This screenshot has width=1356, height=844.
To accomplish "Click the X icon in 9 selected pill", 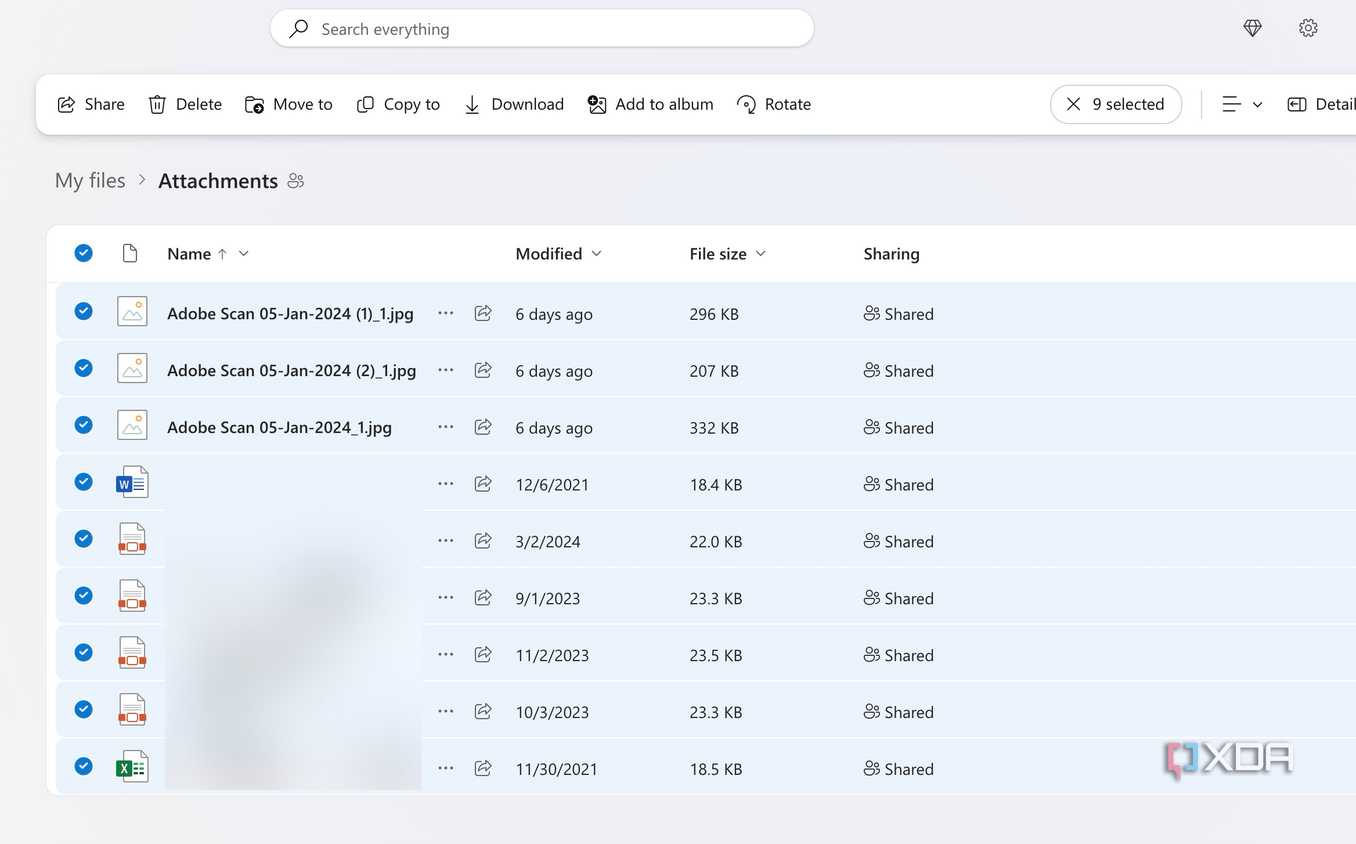I will coord(1073,104).
